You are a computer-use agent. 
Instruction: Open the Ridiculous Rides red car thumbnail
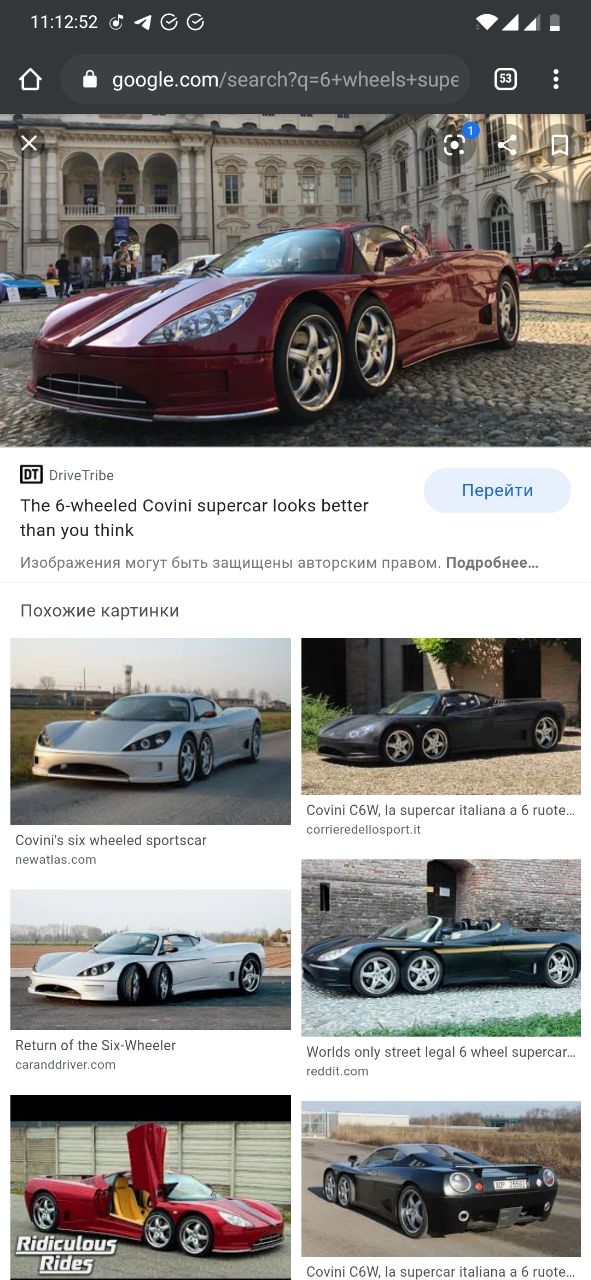(x=150, y=1187)
